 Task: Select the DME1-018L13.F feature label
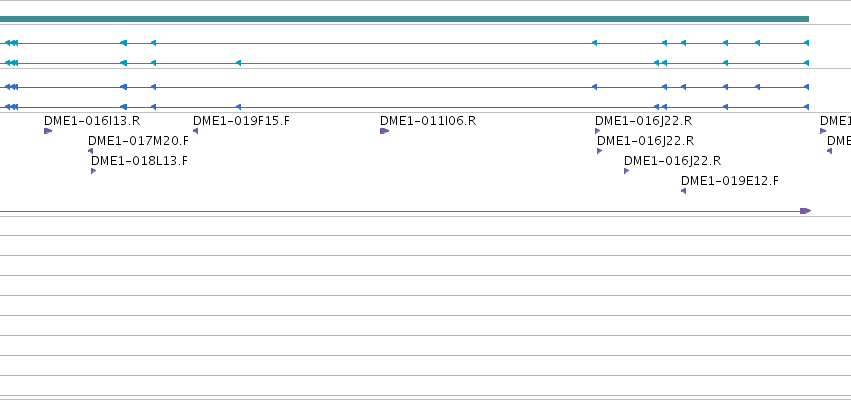pos(139,161)
